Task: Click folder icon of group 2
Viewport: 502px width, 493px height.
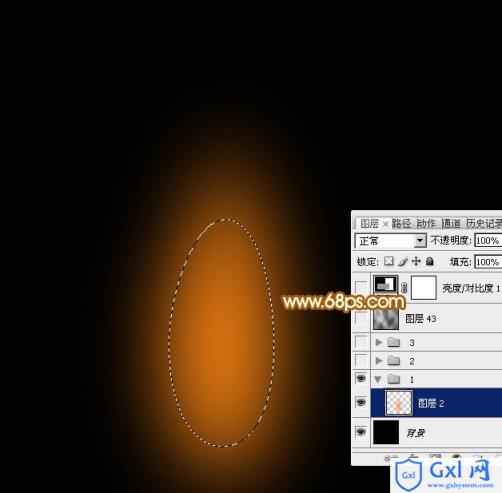Action: [x=394, y=360]
